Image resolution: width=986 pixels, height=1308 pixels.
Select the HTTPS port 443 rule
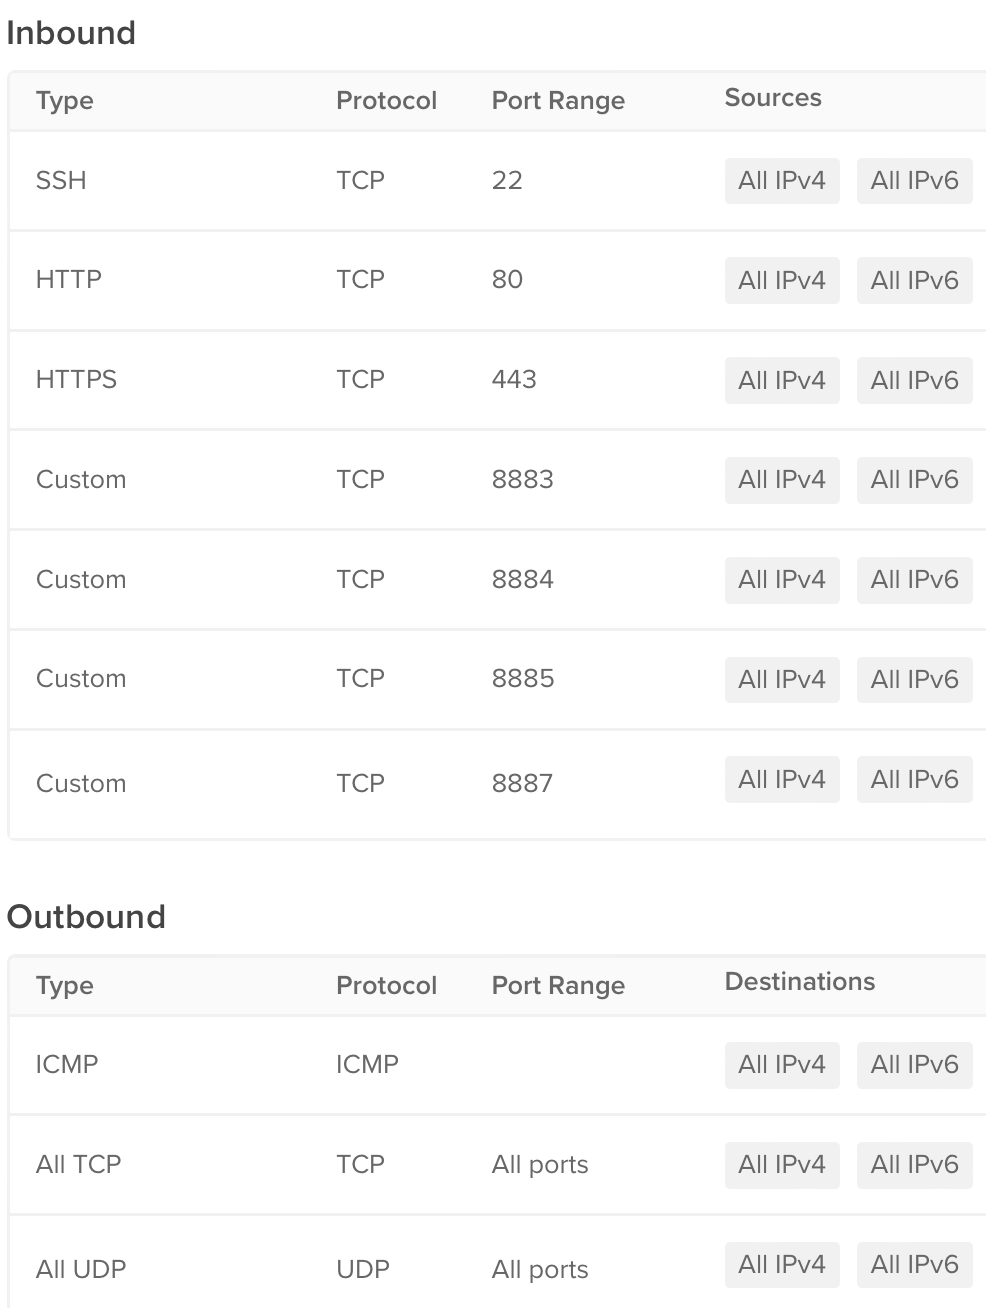tap(497, 381)
